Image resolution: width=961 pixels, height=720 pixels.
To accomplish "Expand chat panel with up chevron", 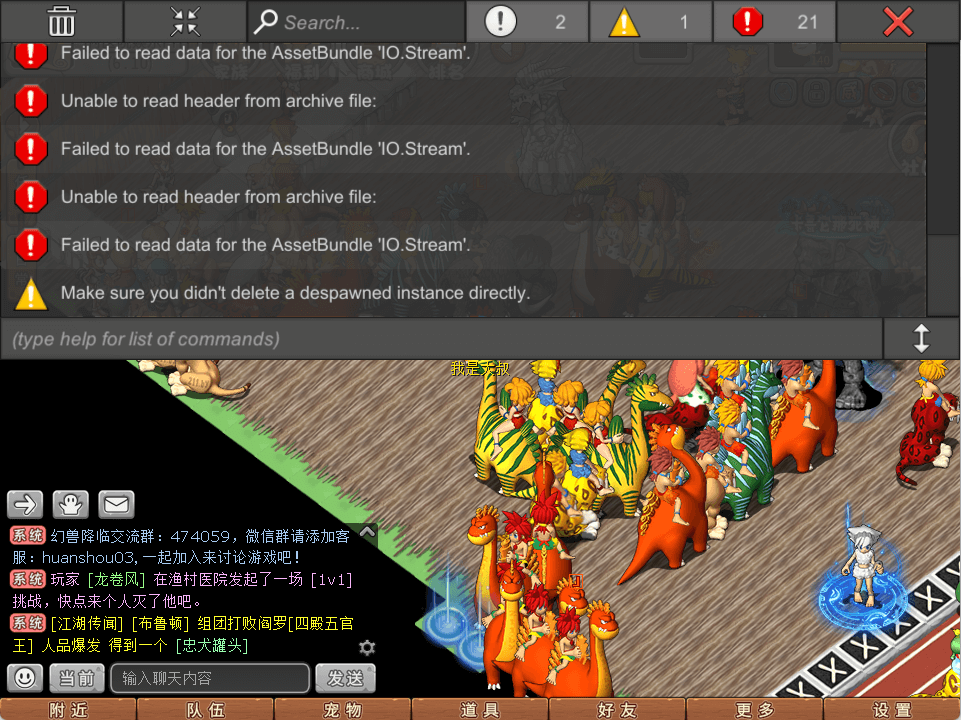I will point(367,532).
